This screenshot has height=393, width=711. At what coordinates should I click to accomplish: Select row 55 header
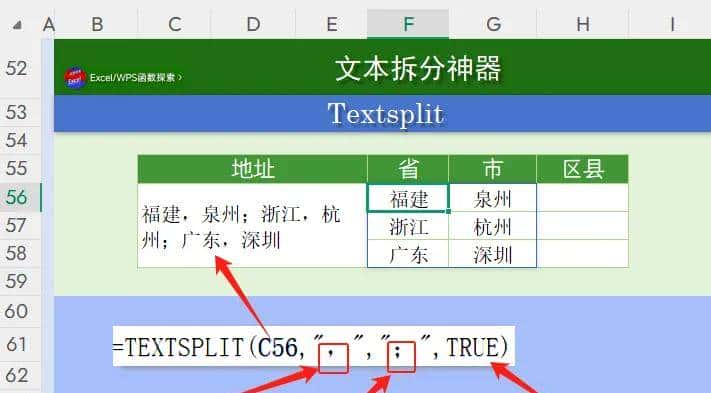(20, 168)
